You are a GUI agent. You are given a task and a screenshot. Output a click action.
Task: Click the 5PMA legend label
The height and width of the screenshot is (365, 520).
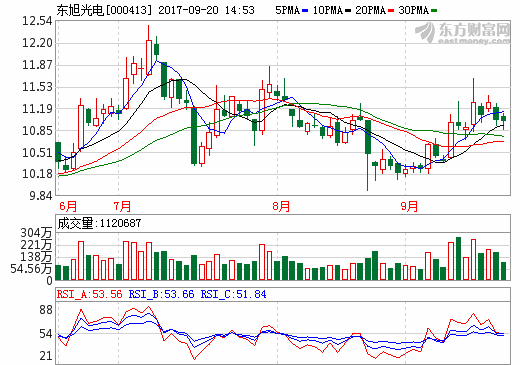pyautogui.click(x=288, y=10)
